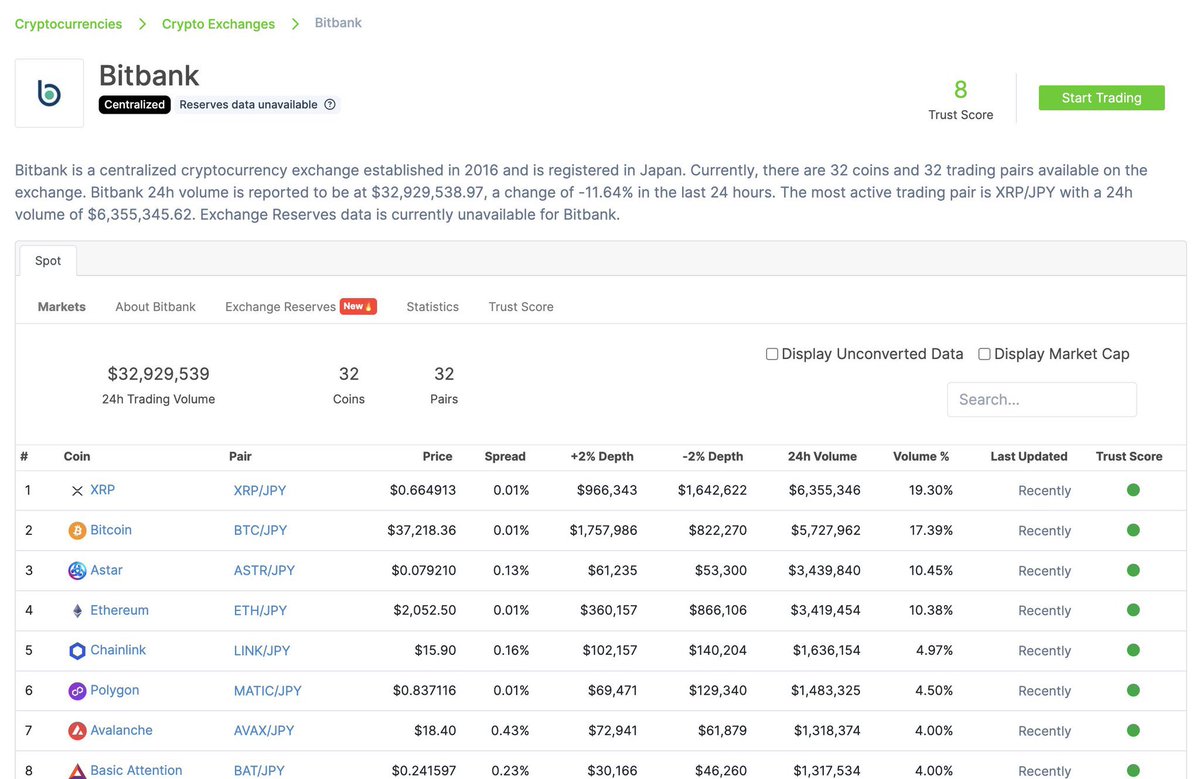The image size is (1200, 779).
Task: Switch to About Bitbank tab
Action: coord(156,307)
